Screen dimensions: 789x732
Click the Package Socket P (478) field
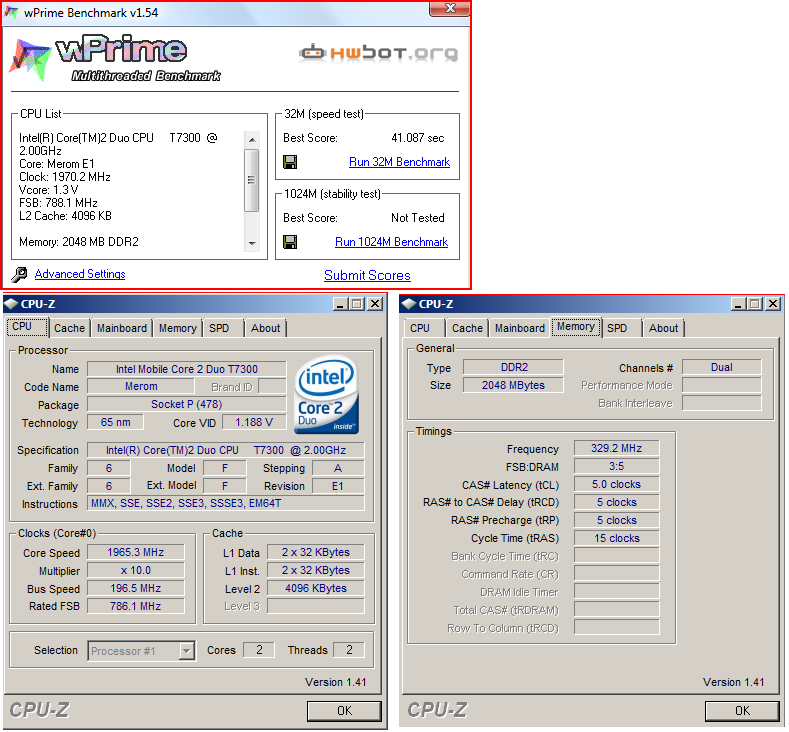pyautogui.click(x=187, y=404)
